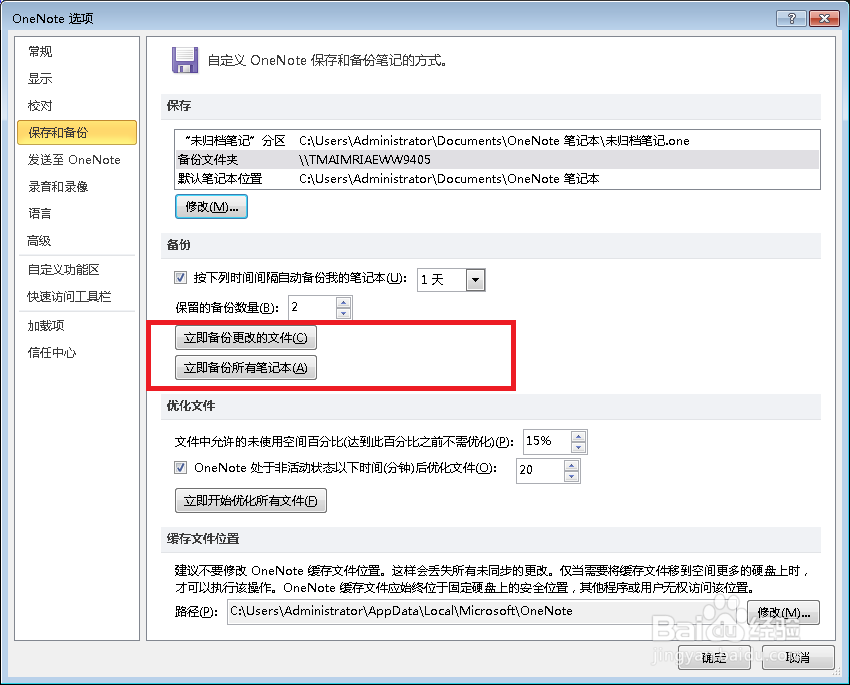Close the OneNote 选项 dialog
Viewport: 850px width, 685px height.
[x=824, y=18]
